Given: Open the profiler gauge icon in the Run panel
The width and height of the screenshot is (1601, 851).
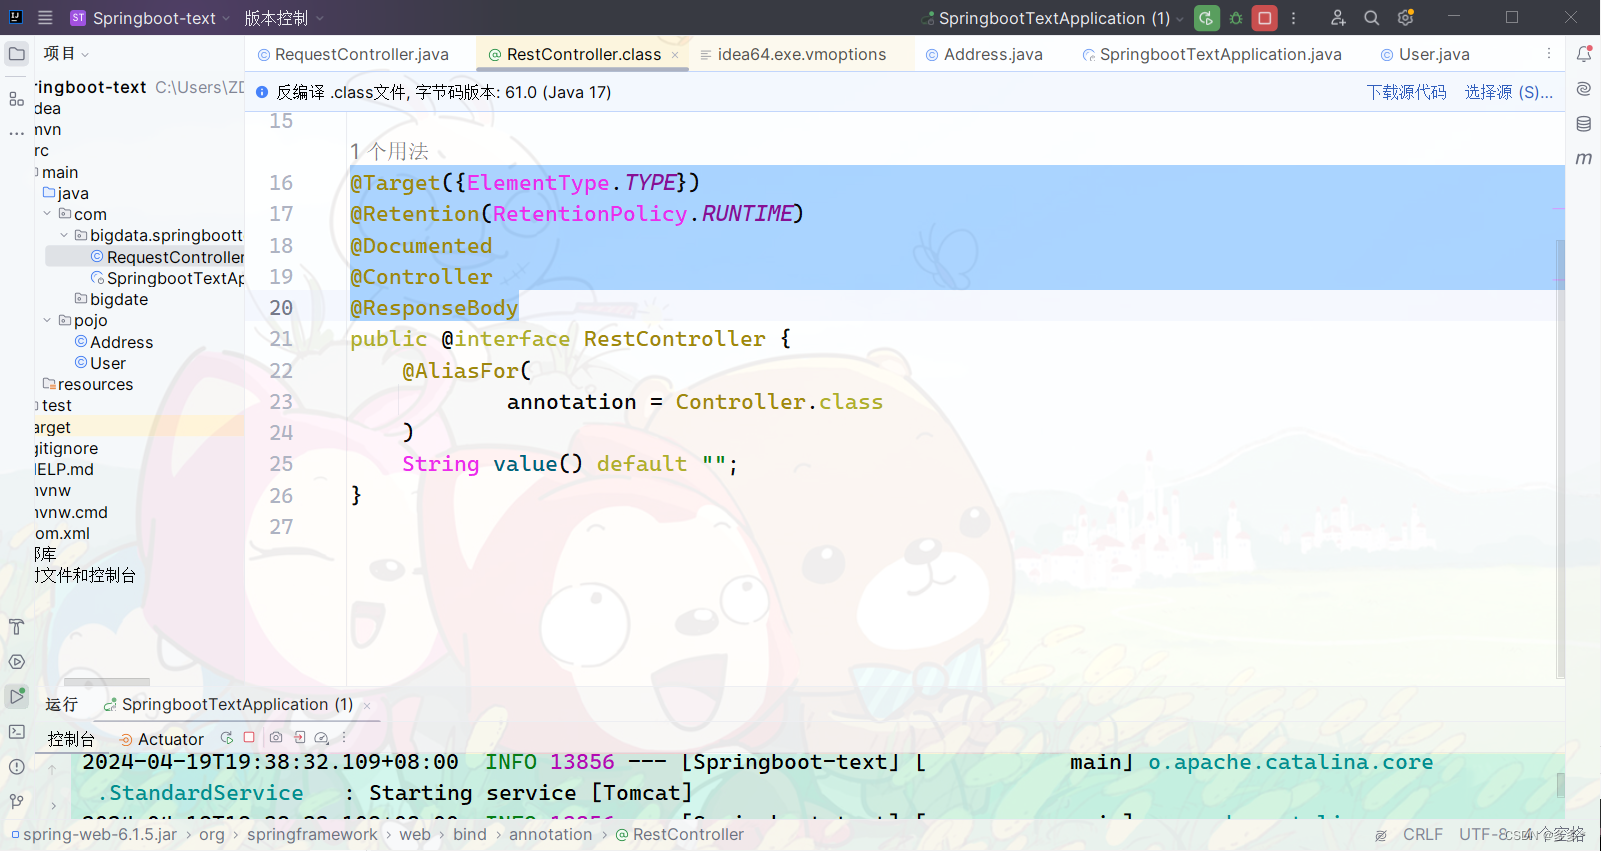Looking at the screenshot, I should (x=322, y=738).
